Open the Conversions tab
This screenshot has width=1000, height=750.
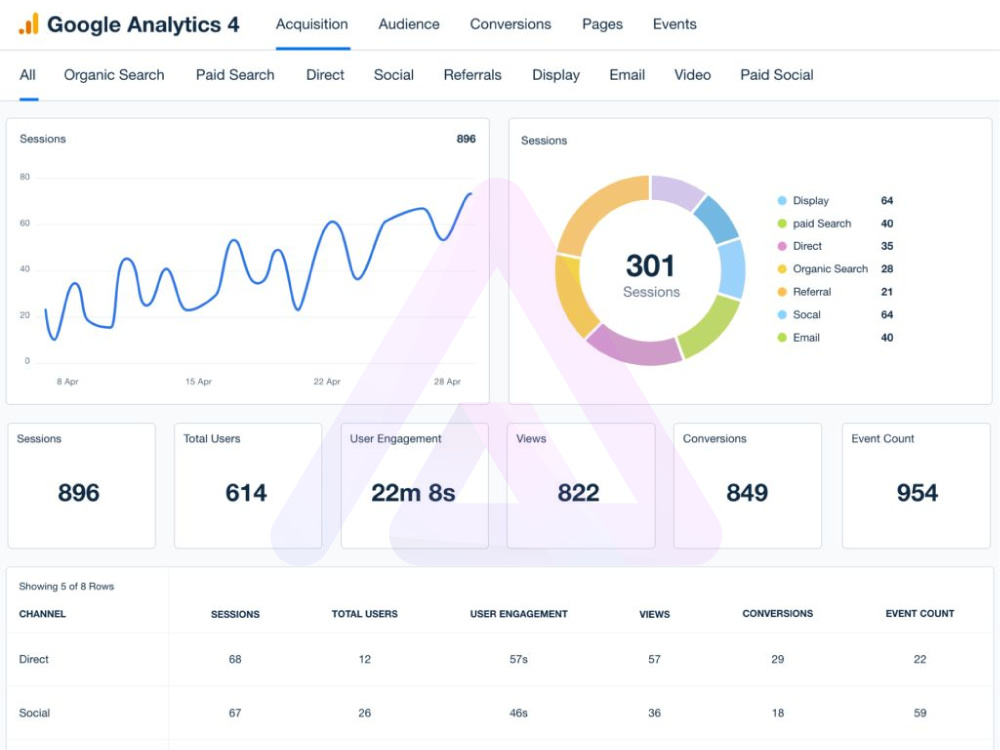[x=510, y=24]
